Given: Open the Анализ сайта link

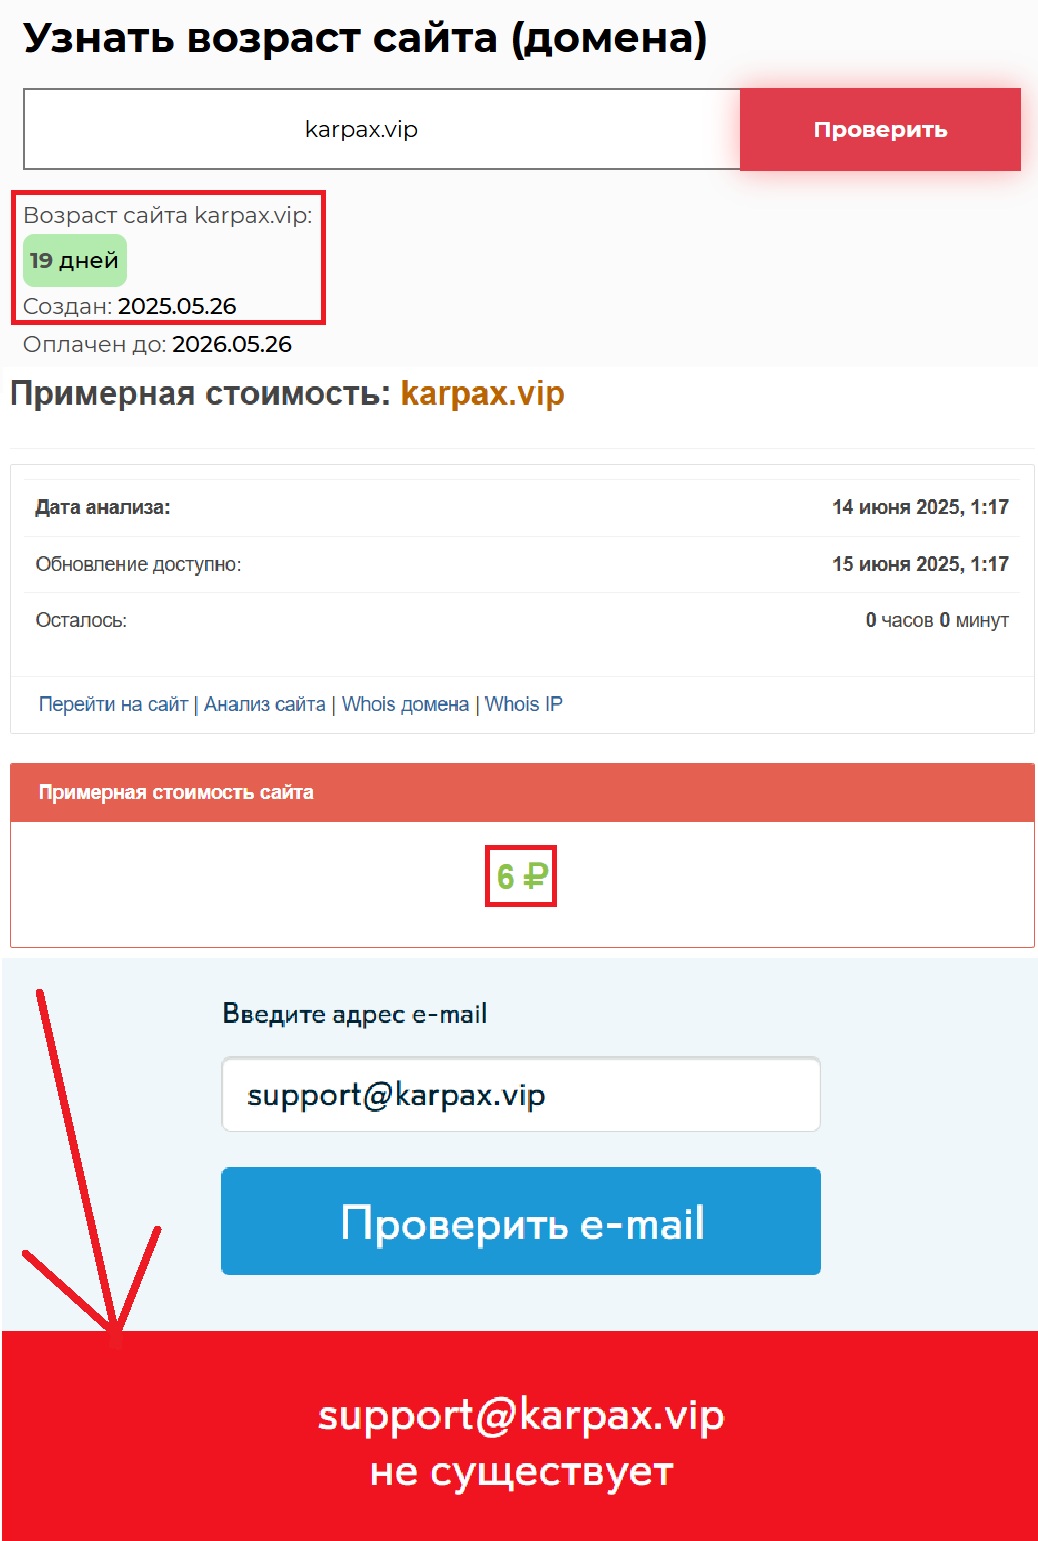Looking at the screenshot, I should click(265, 704).
